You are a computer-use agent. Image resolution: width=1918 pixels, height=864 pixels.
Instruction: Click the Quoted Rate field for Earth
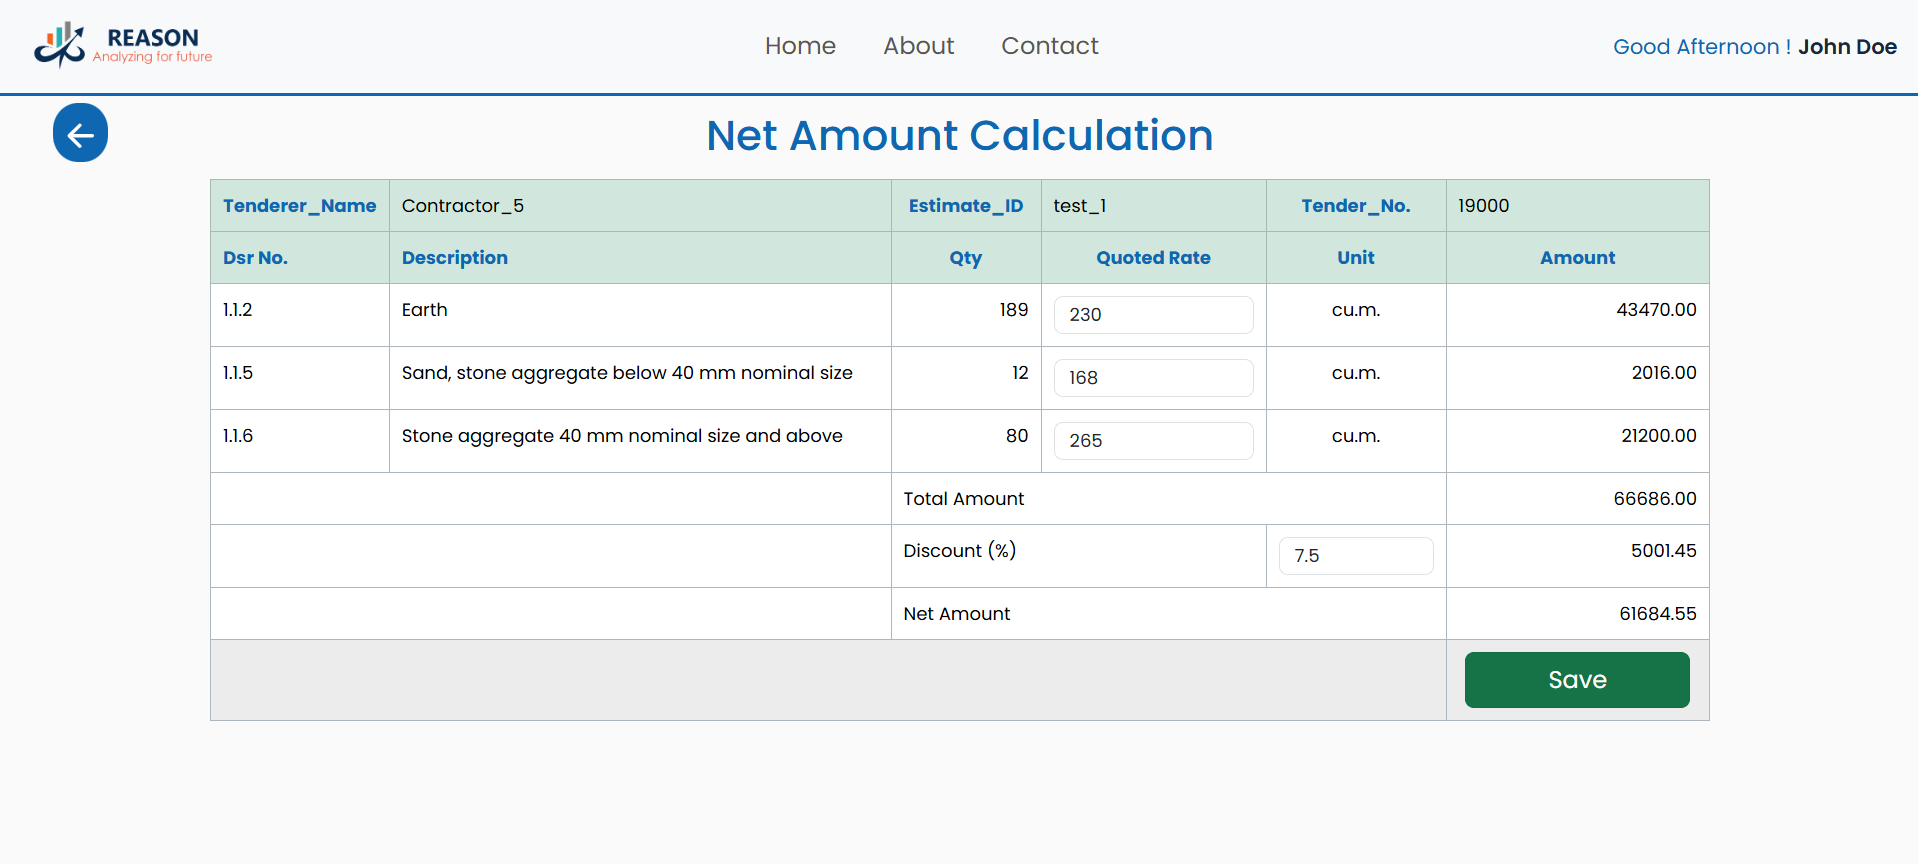(x=1153, y=315)
